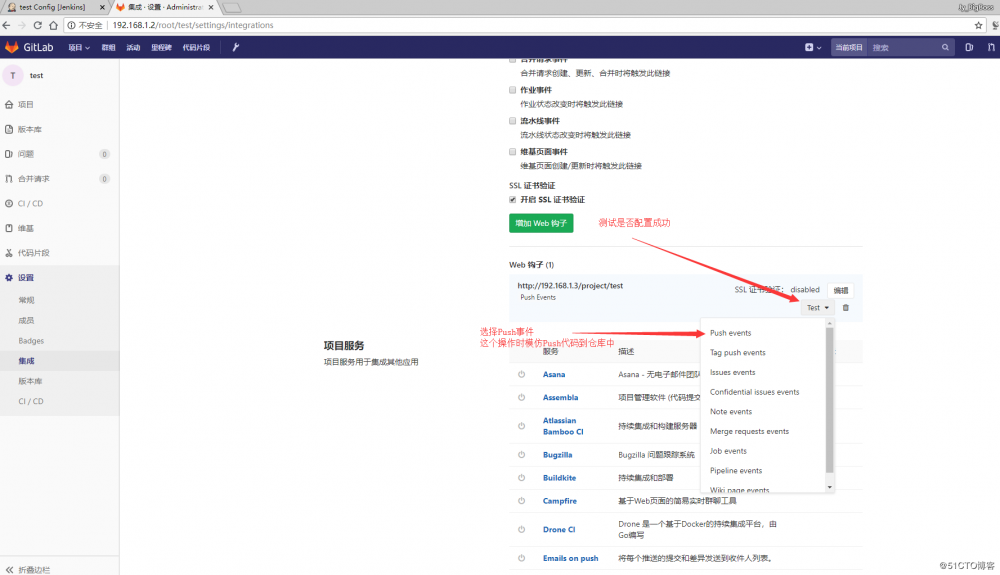Image resolution: width=1000 pixels, height=575 pixels.
Task: Open the admin area wrench icon
Action: 235,47
